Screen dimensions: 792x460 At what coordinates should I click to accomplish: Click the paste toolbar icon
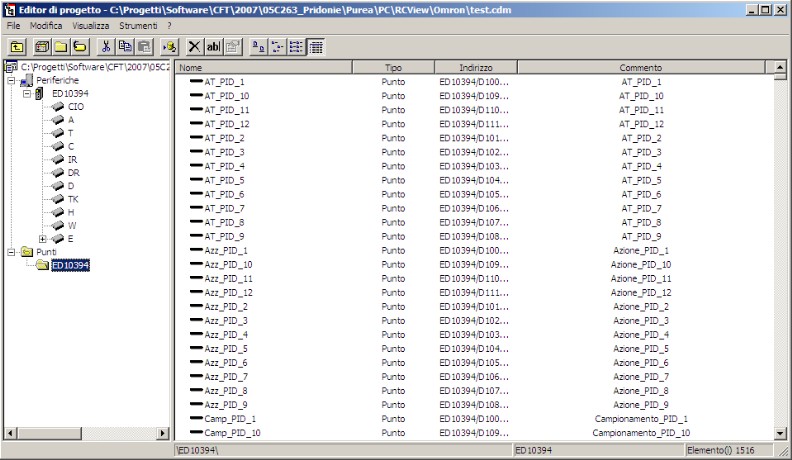(144, 47)
